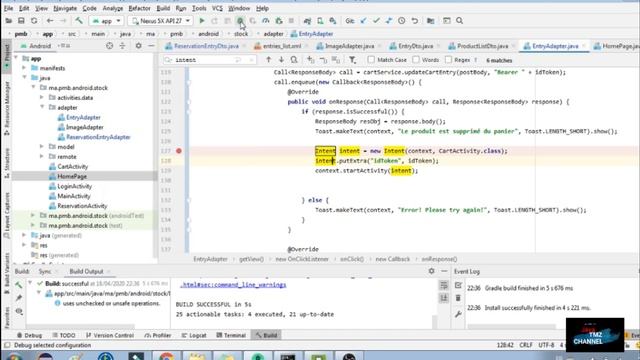Select LoginActivity in project tree

click(x=74, y=186)
